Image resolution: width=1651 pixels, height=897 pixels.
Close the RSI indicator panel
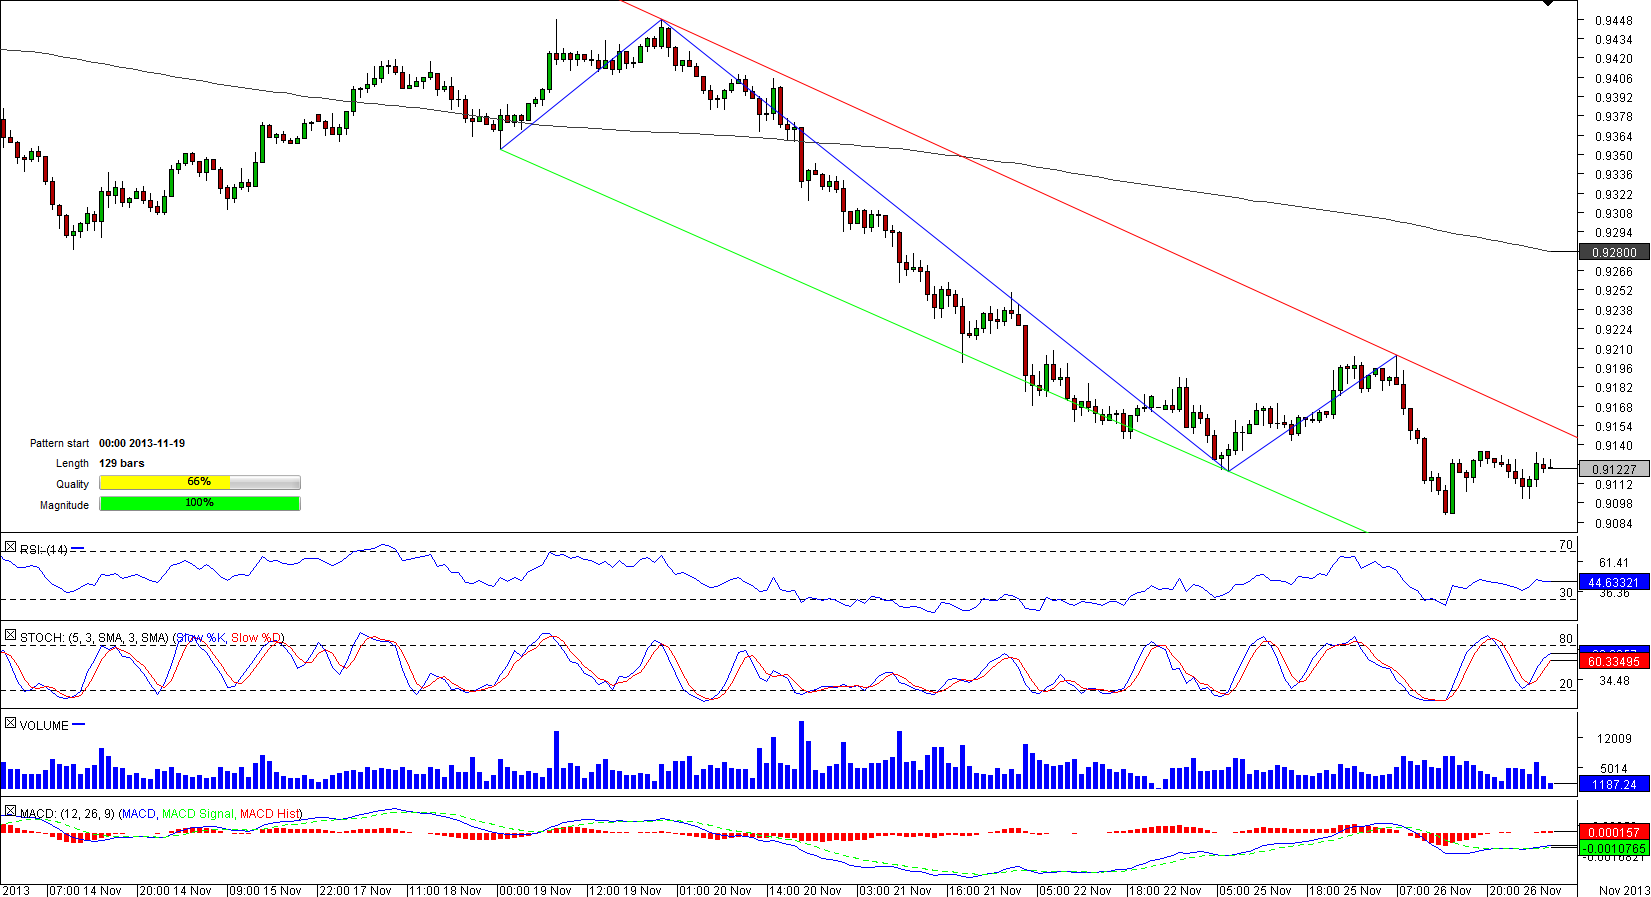(10, 547)
